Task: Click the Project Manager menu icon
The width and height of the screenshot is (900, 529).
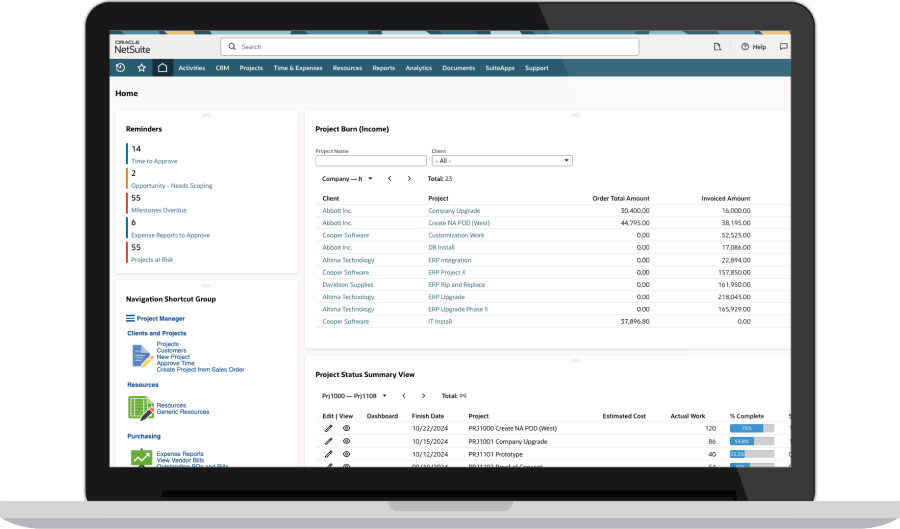Action: click(130, 318)
